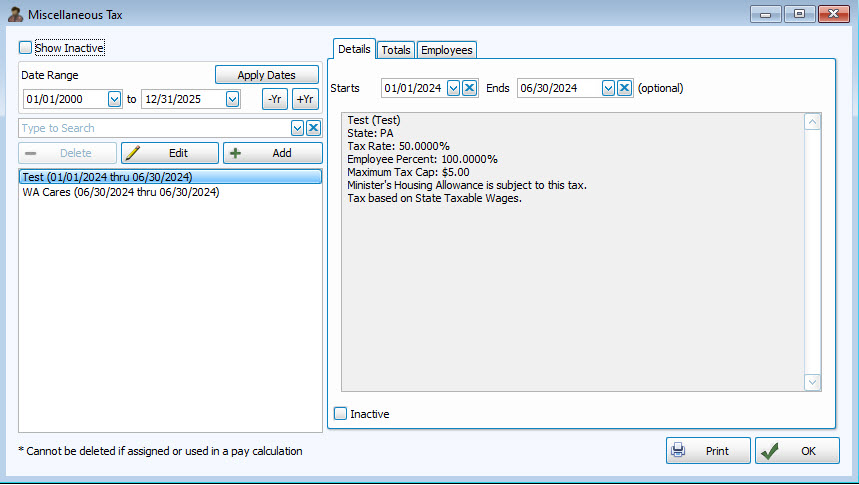859x485 pixels.
Task: Advance date range with +Yr button
Action: (305, 99)
